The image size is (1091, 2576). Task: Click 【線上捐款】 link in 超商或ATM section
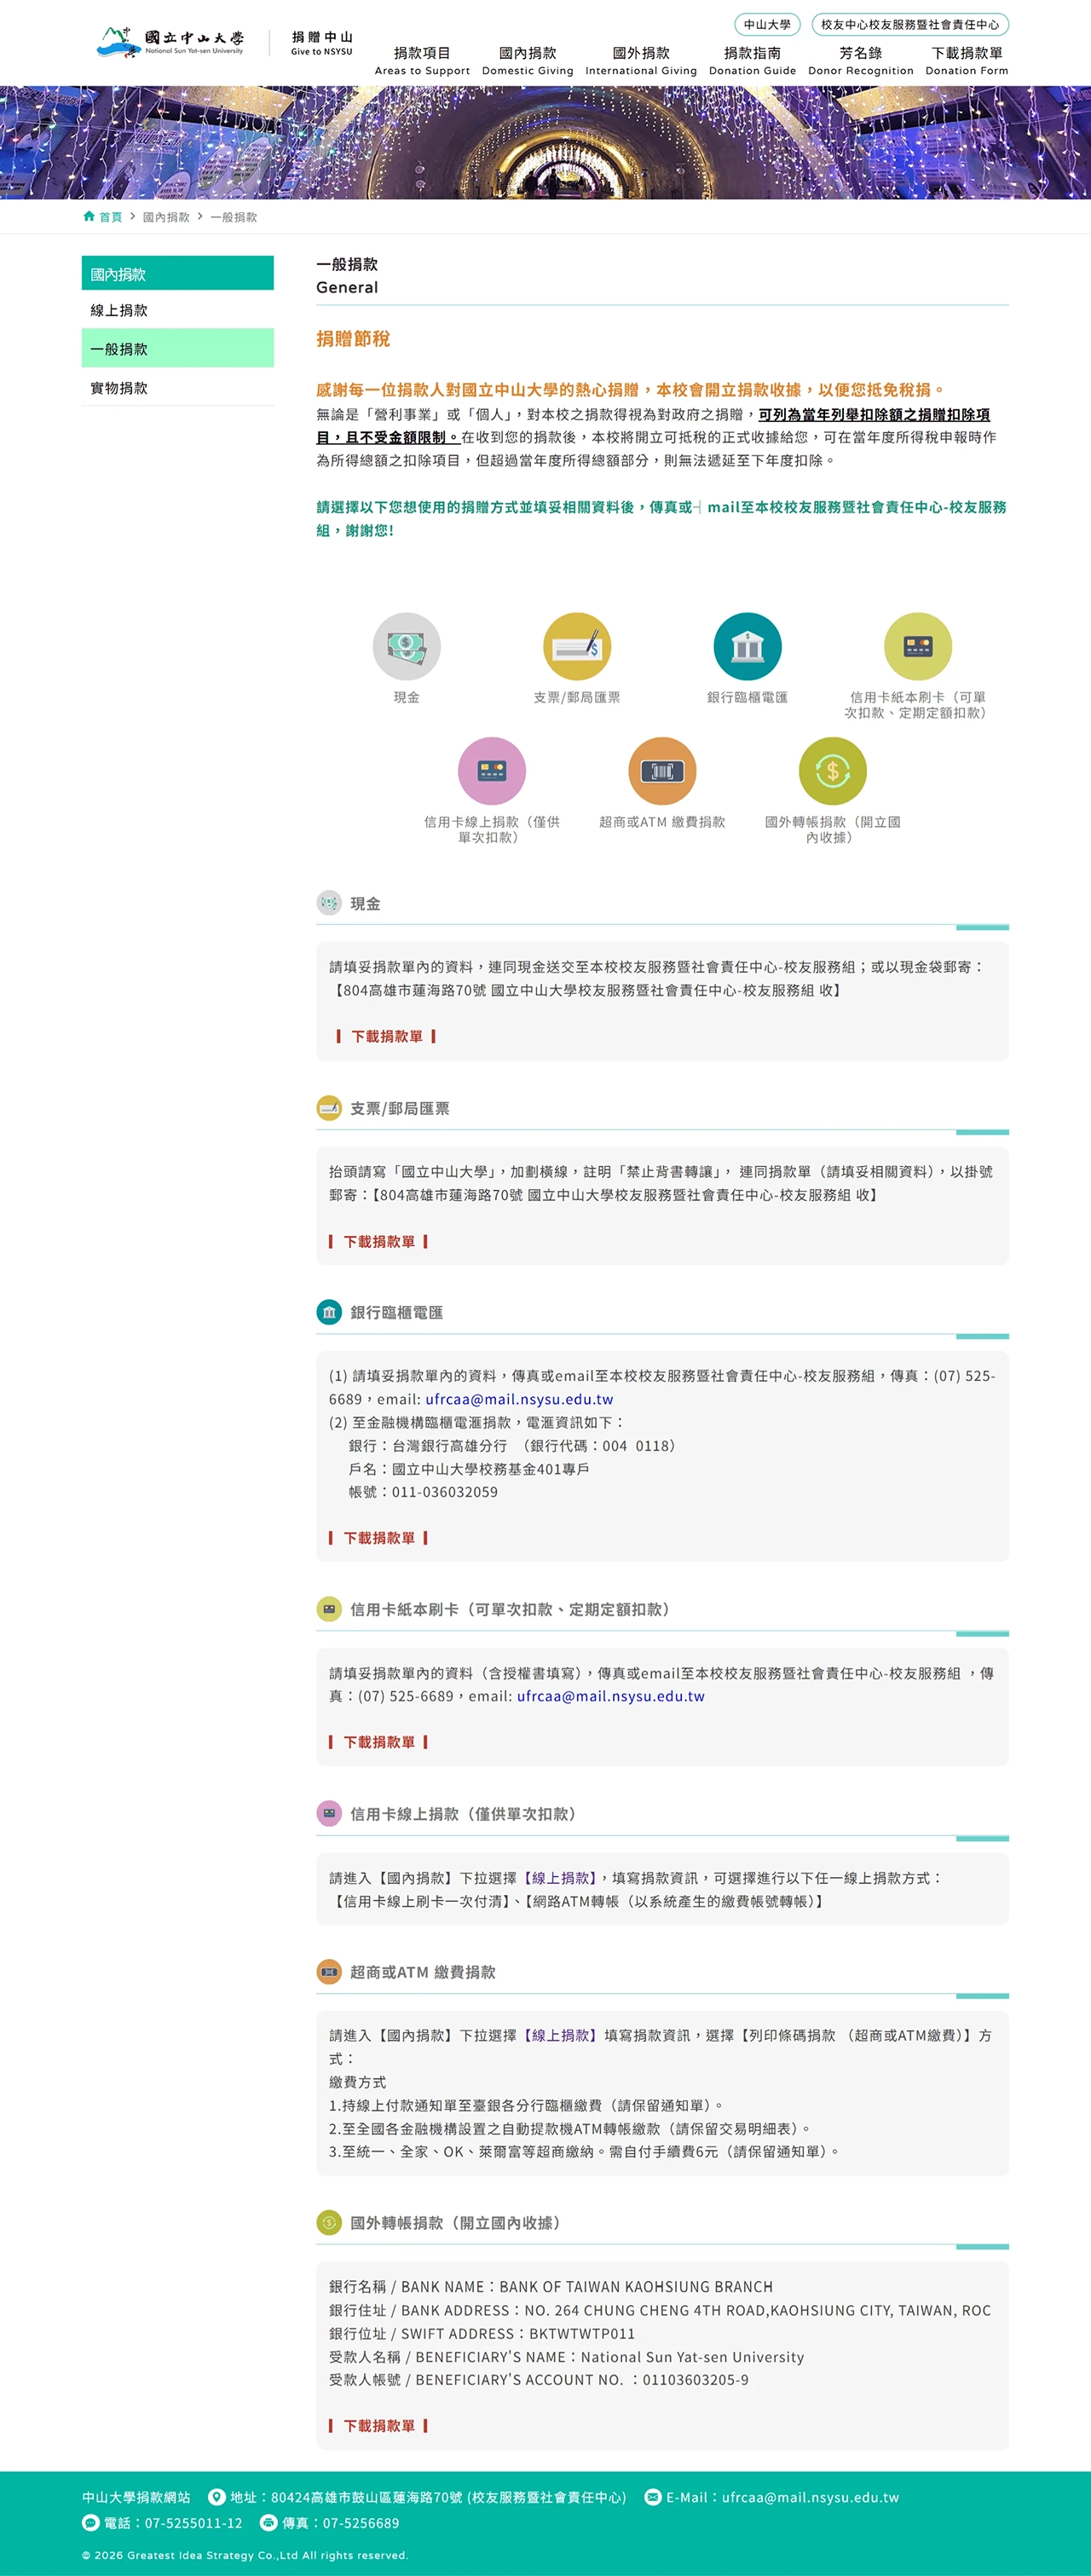pyautogui.click(x=560, y=2035)
